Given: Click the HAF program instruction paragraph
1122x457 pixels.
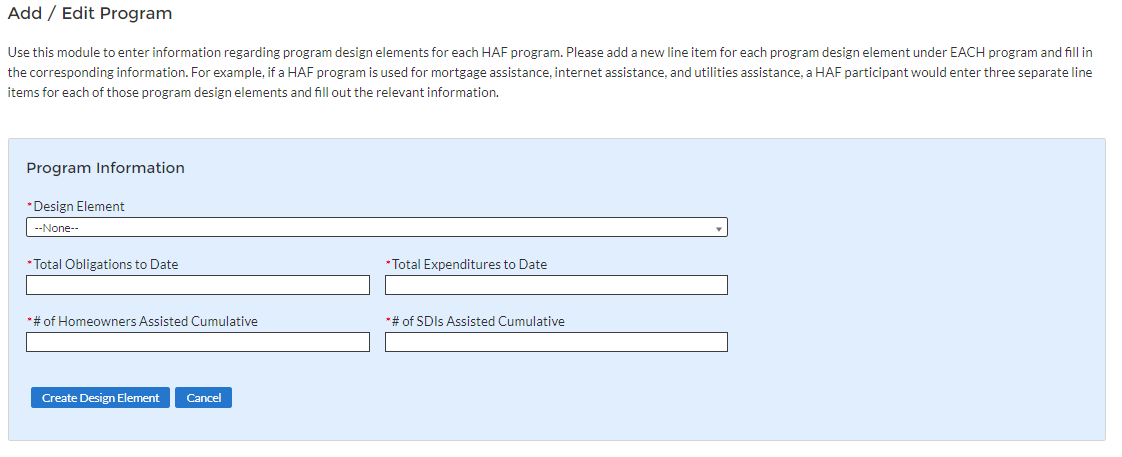Looking at the screenshot, I should pyautogui.click(x=550, y=73).
